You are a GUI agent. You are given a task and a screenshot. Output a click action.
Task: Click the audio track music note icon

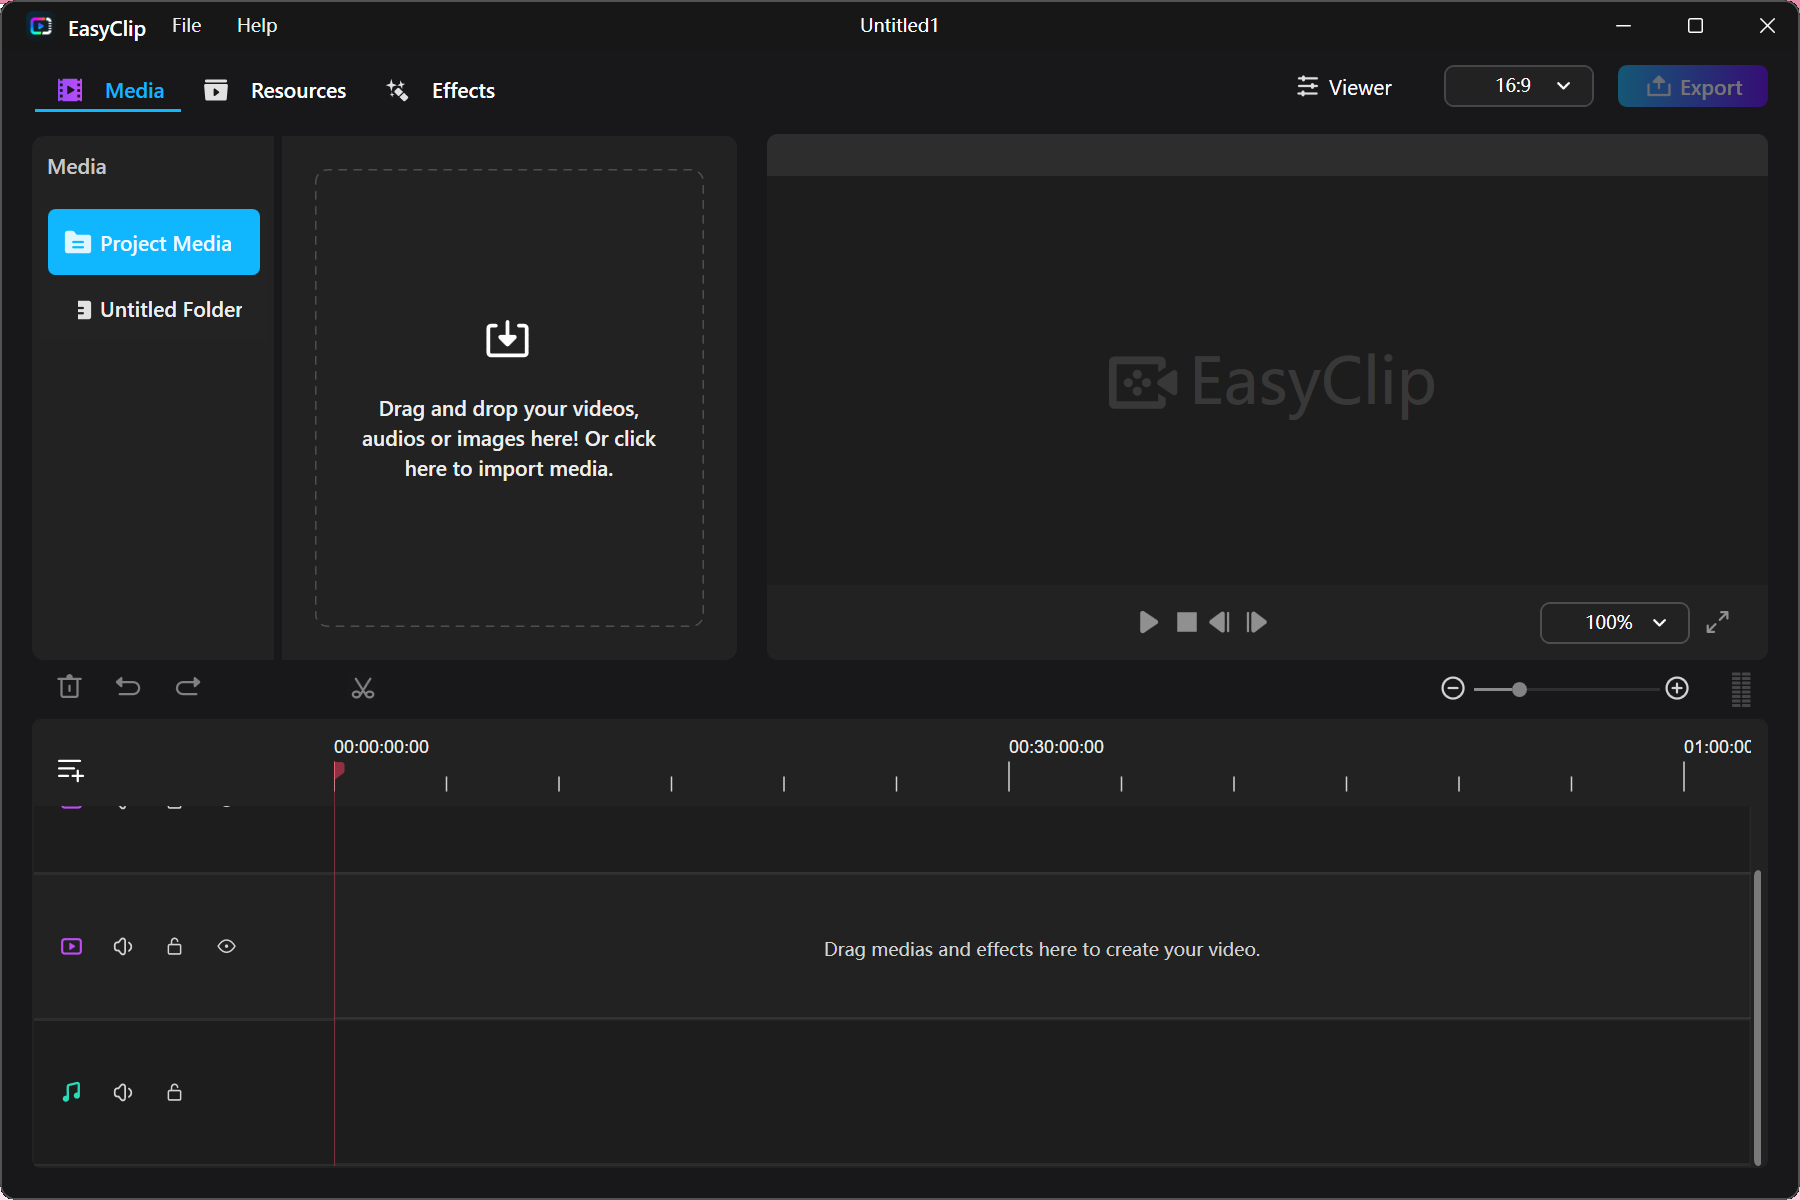tap(72, 1092)
